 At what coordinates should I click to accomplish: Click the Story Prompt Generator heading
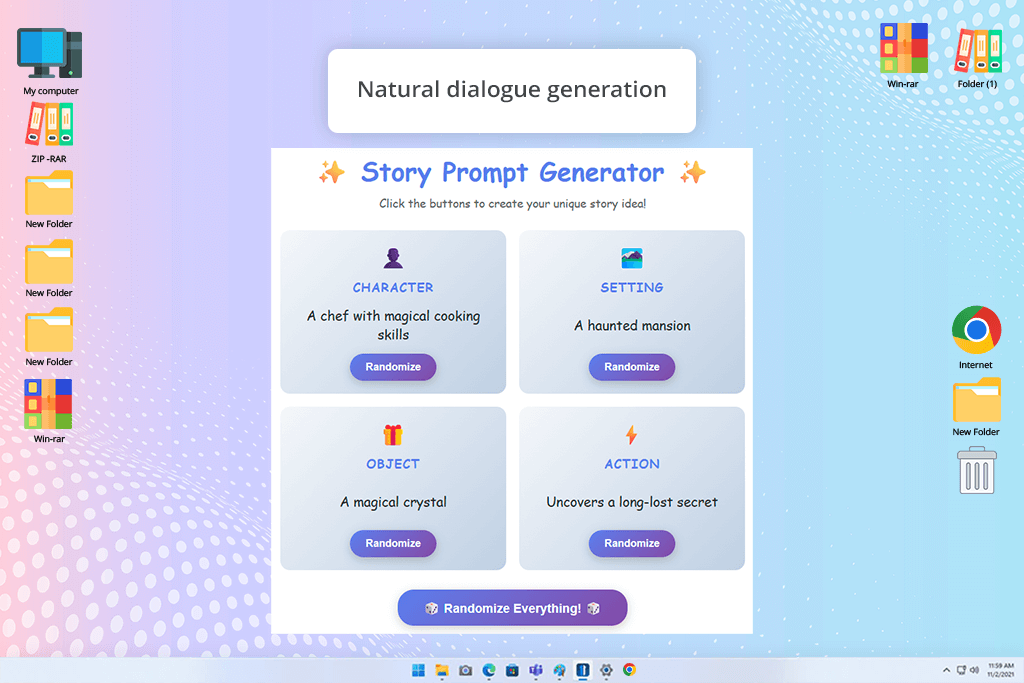[x=512, y=172]
